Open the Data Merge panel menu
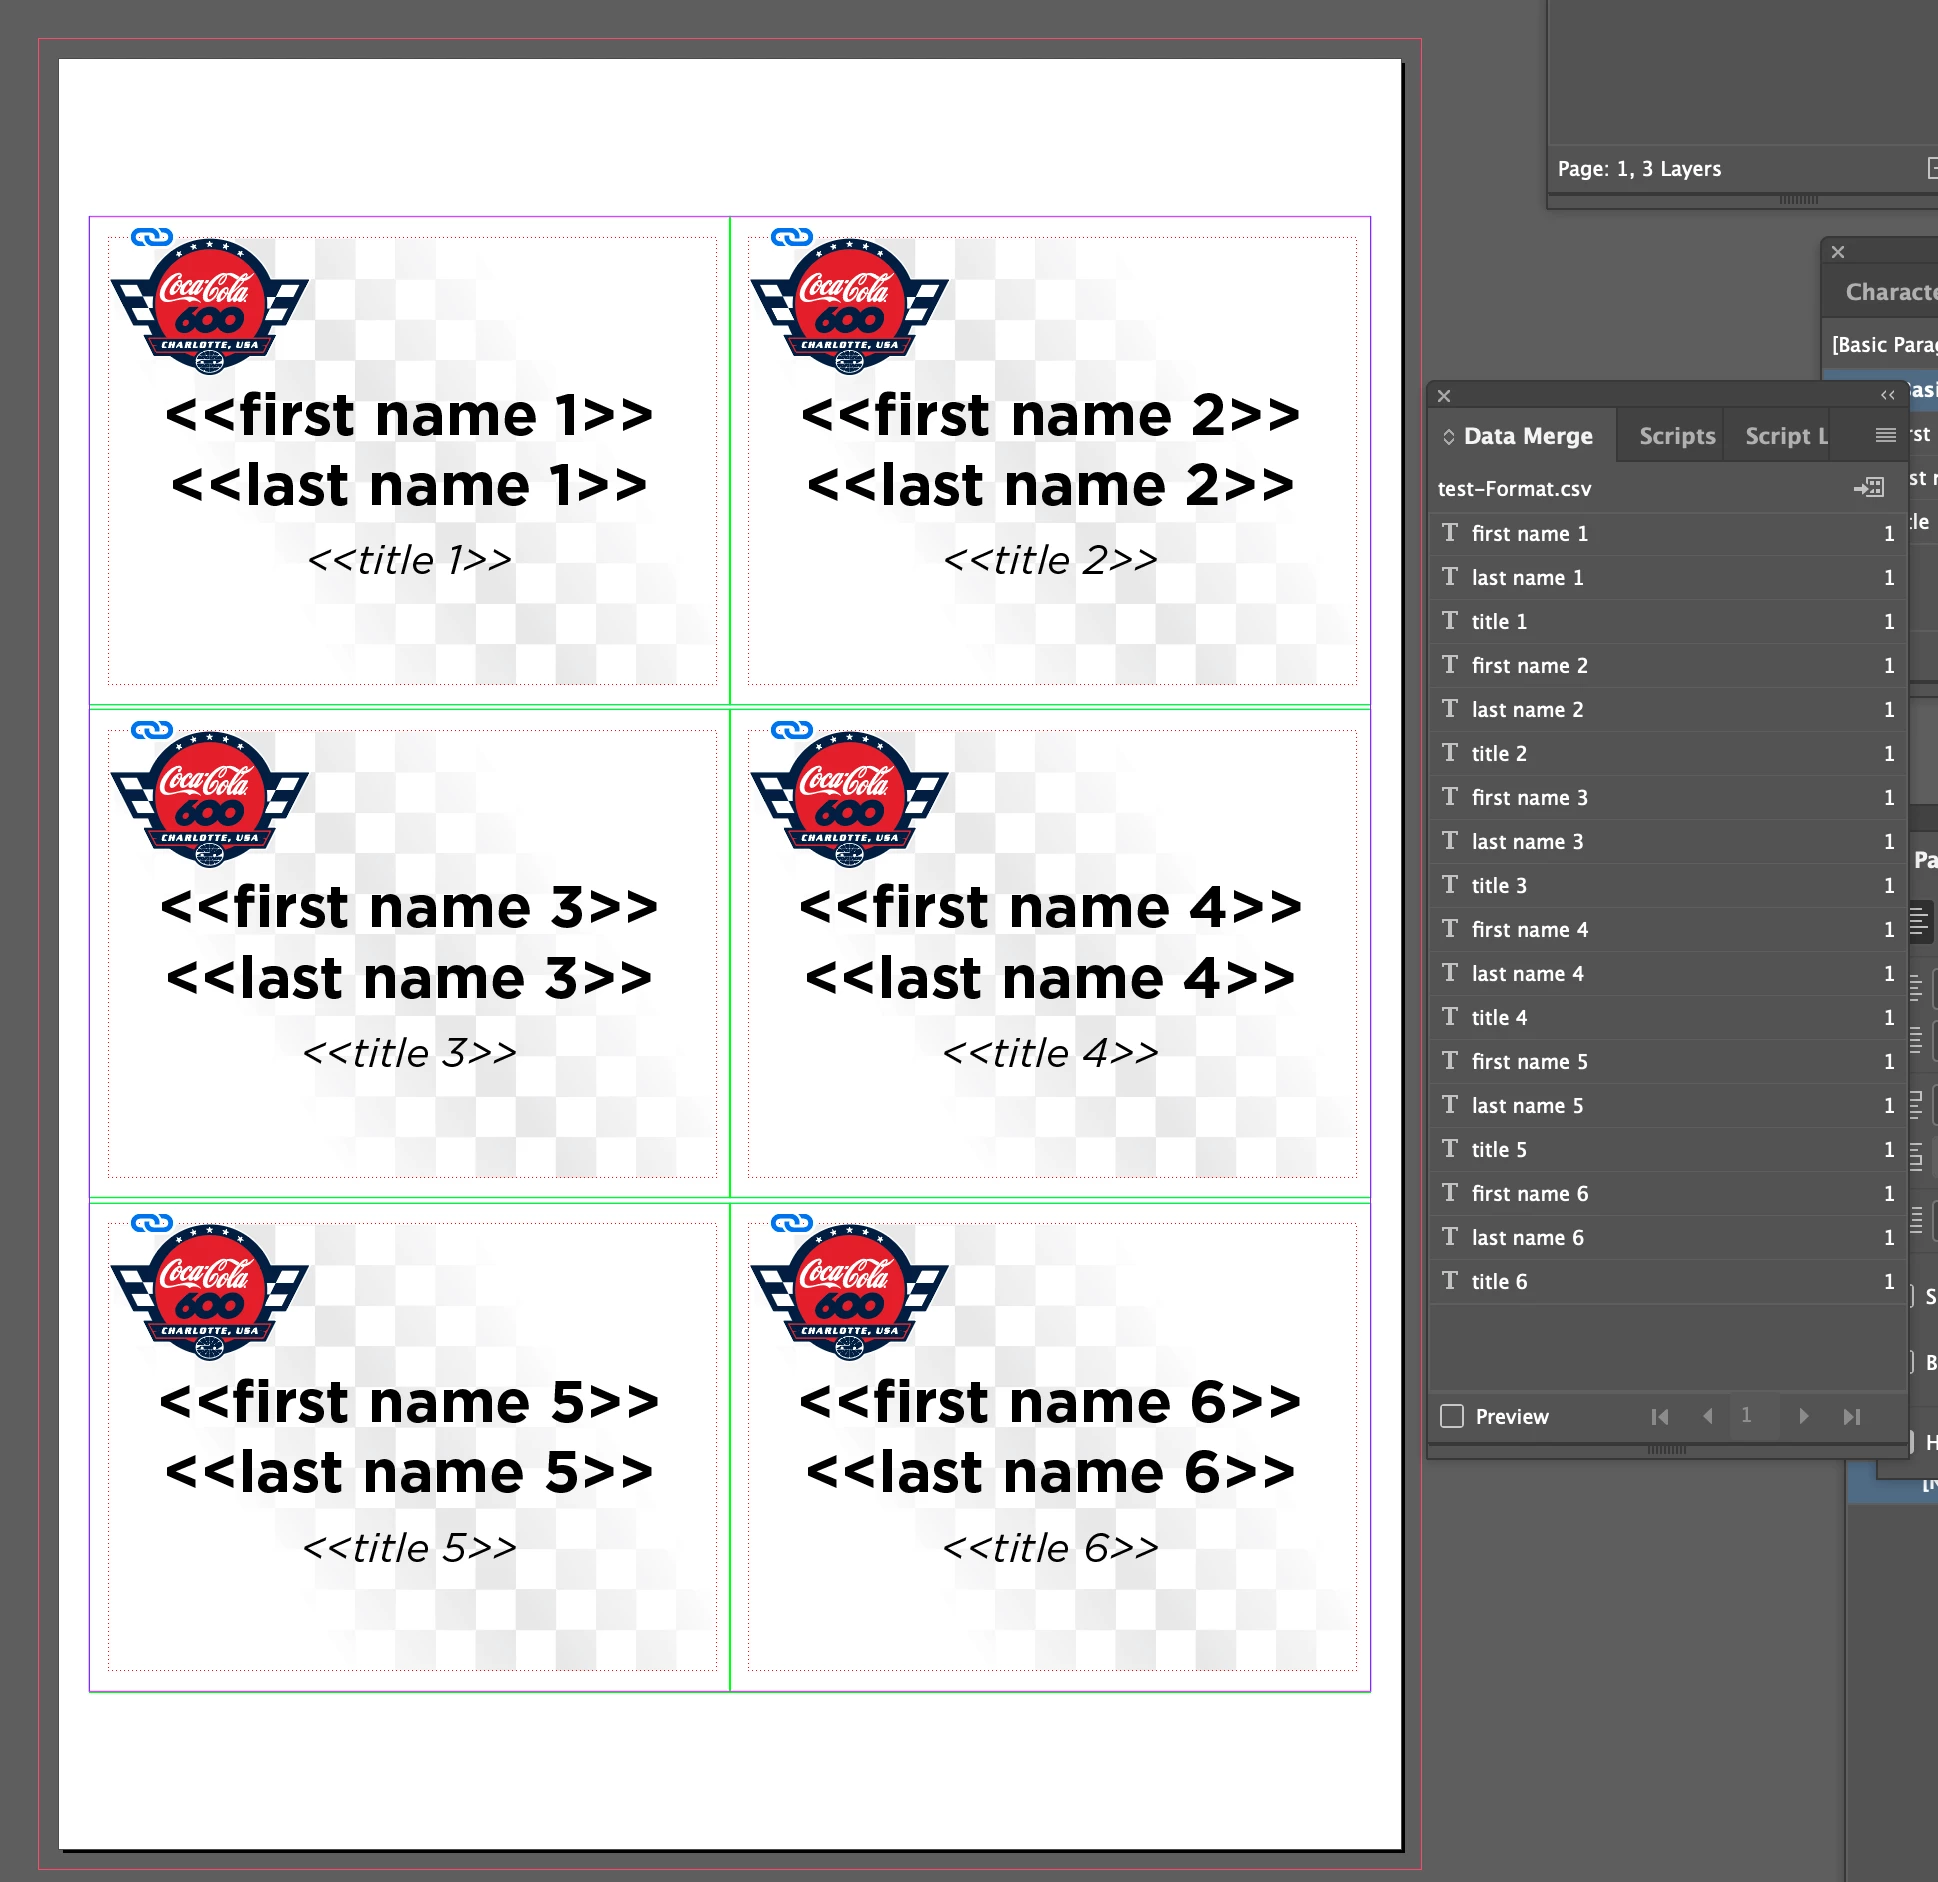The height and width of the screenshot is (1882, 1938). coord(1885,435)
